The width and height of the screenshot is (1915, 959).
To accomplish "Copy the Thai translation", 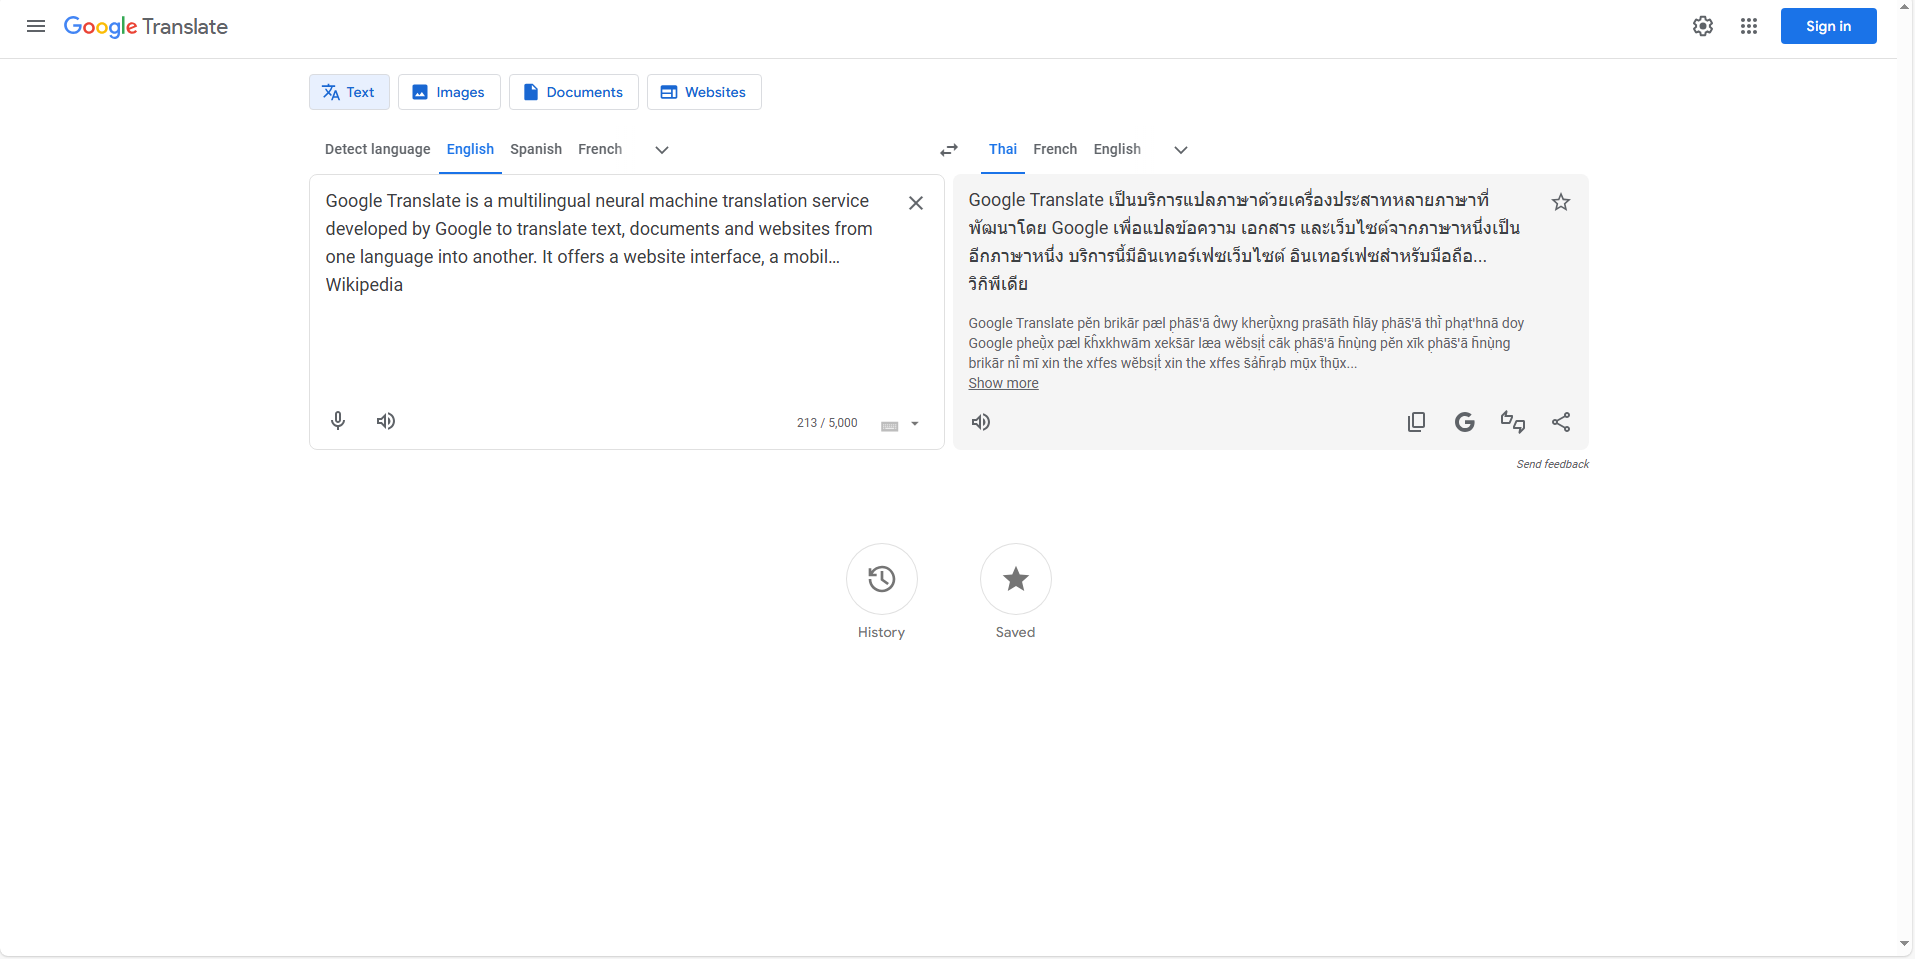I will click(x=1416, y=421).
